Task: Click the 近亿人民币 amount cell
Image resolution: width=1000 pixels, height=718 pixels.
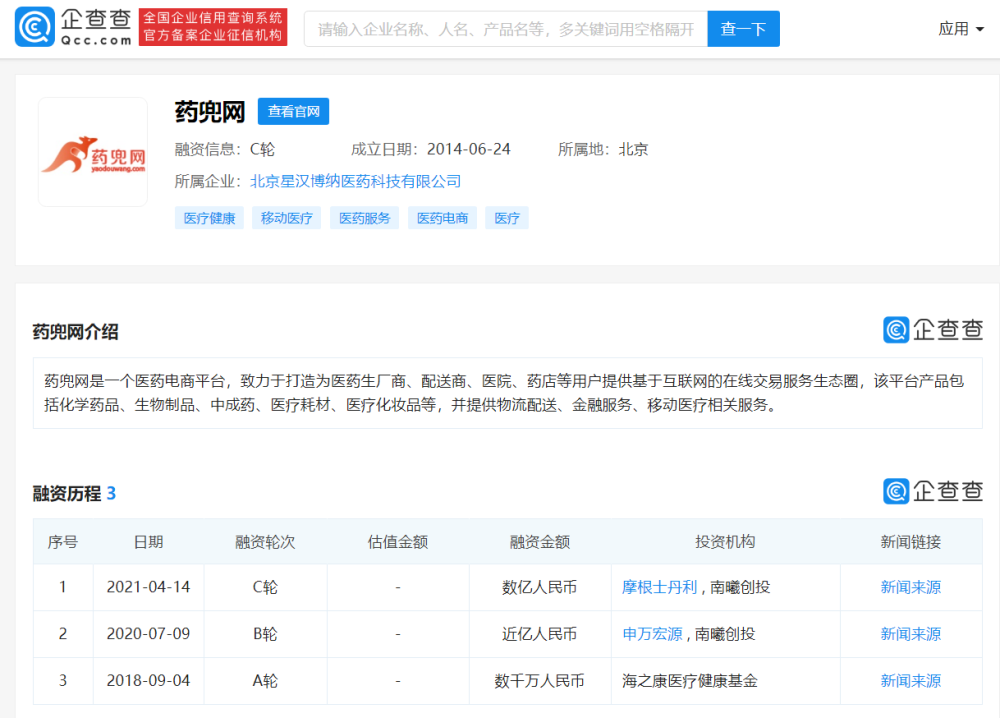Action: (540, 634)
